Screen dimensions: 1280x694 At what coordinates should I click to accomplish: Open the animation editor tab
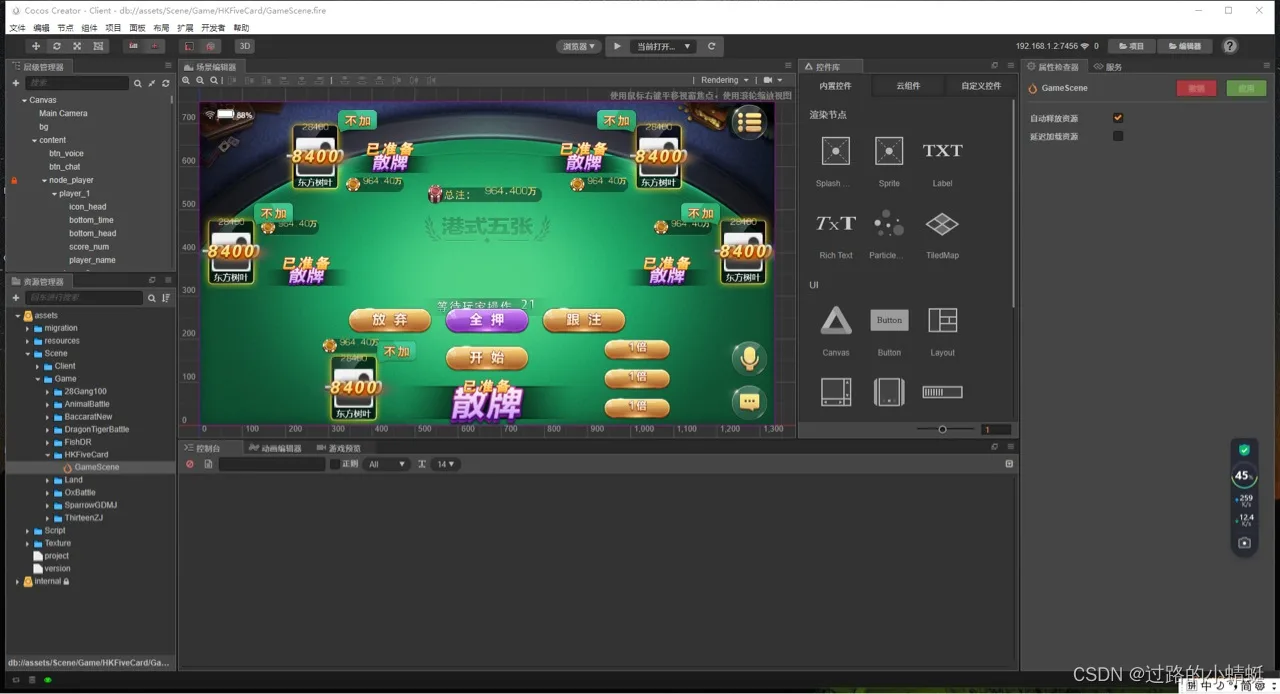click(275, 448)
